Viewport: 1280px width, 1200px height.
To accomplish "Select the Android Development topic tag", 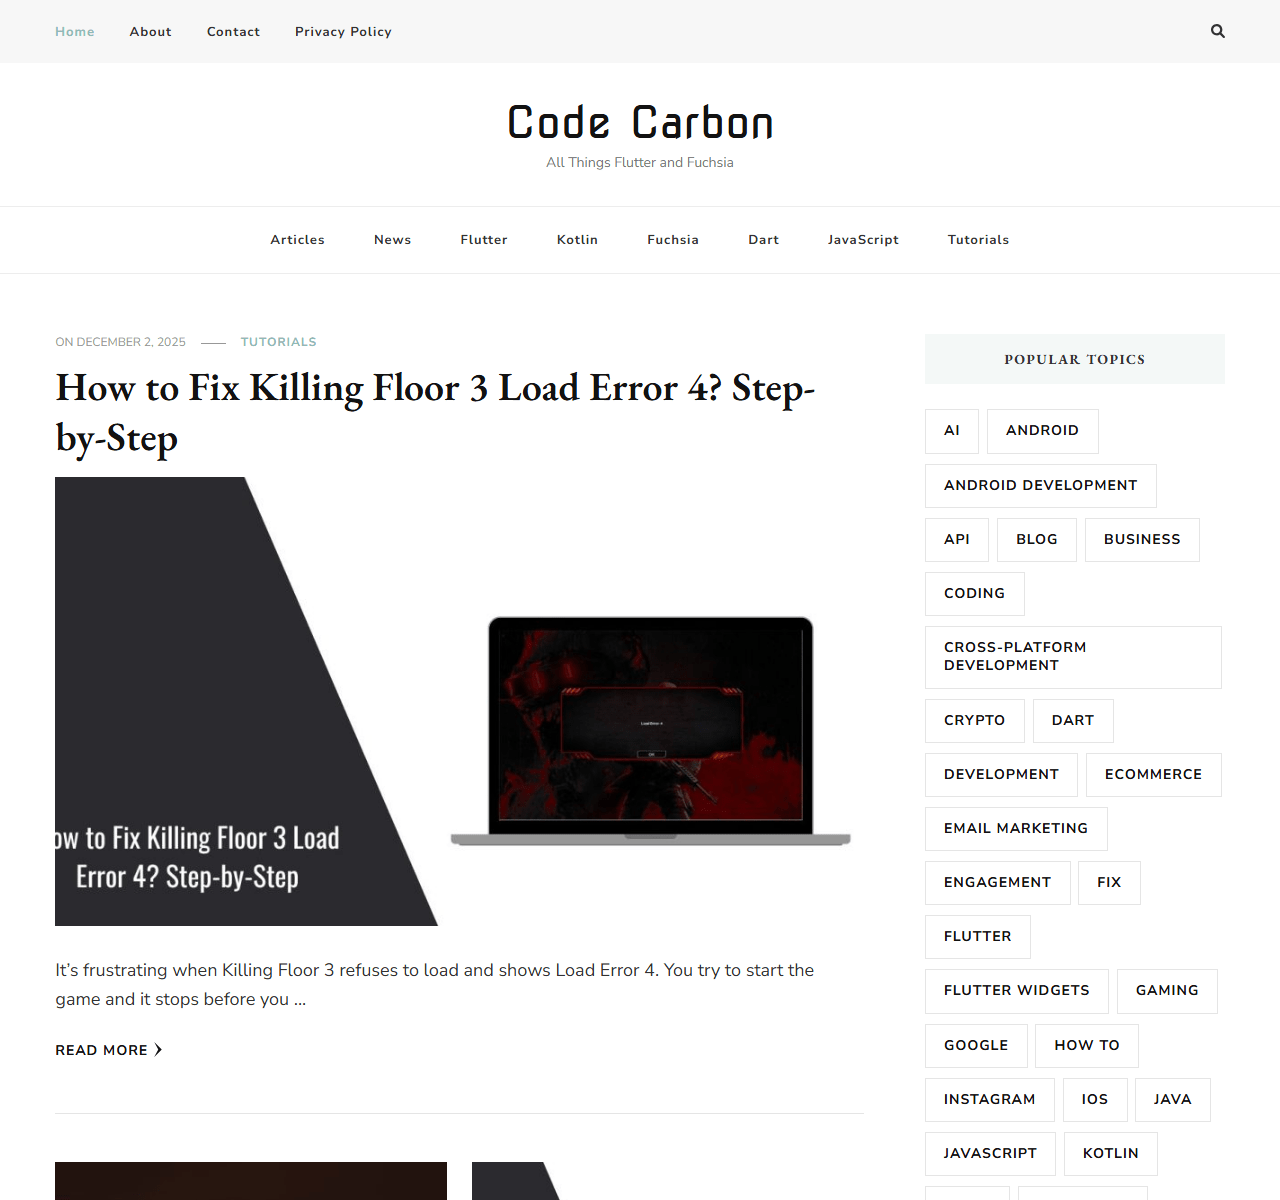I will tap(1040, 486).
